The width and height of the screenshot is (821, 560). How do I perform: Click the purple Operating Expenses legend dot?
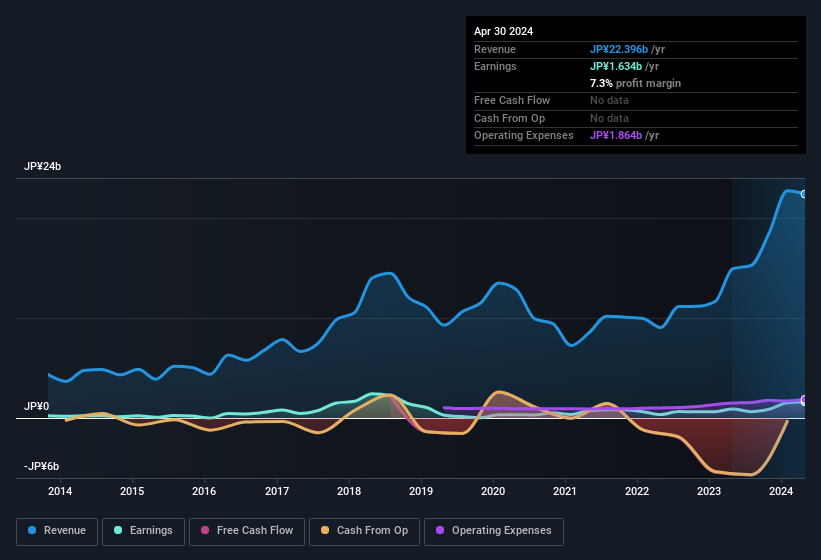[x=440, y=531]
